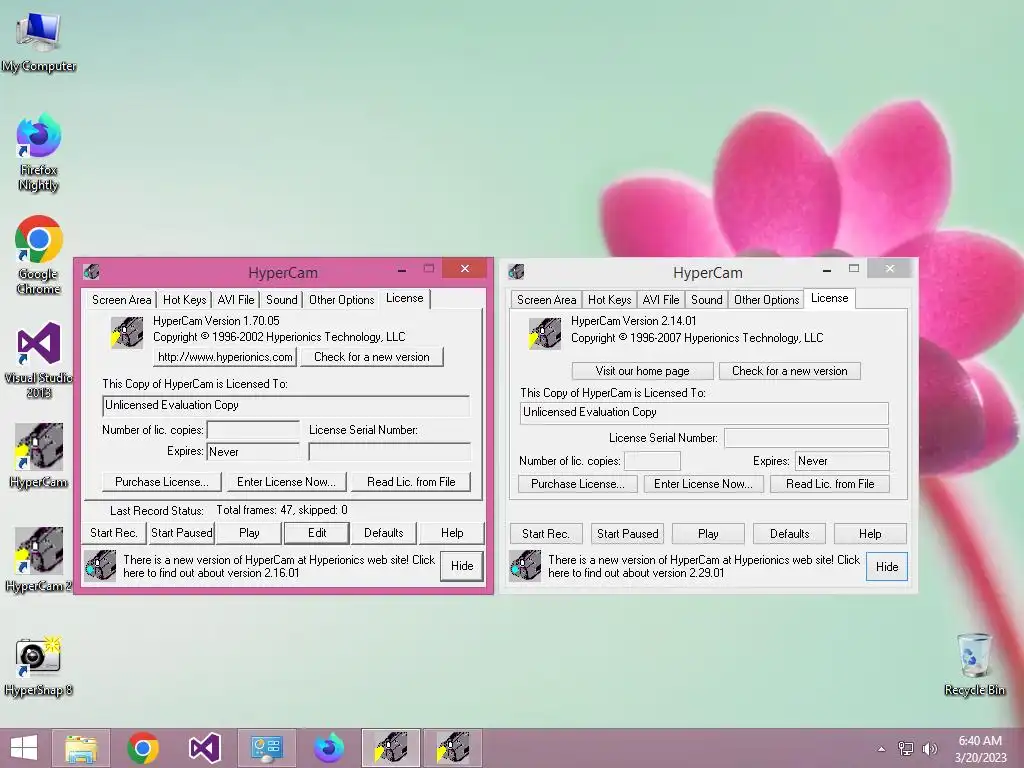Image resolution: width=1024 pixels, height=768 pixels.
Task: Open Firefox Nightly desktop shortcut
Action: (39, 152)
